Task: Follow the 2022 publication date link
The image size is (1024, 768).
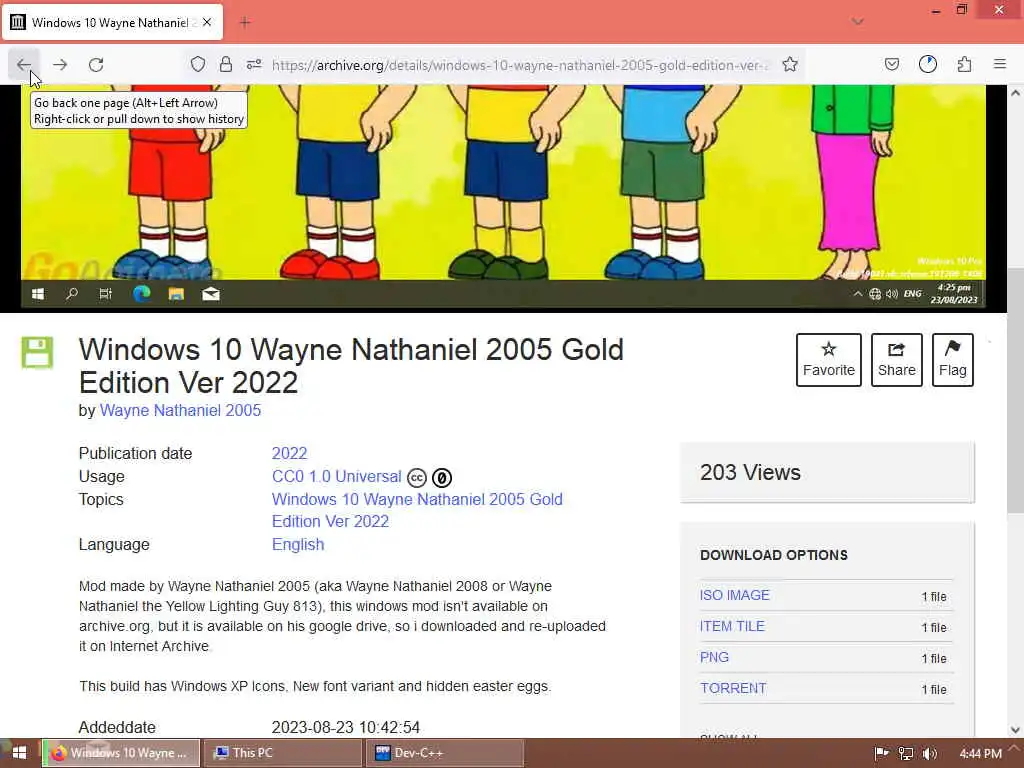Action: pyautogui.click(x=289, y=453)
